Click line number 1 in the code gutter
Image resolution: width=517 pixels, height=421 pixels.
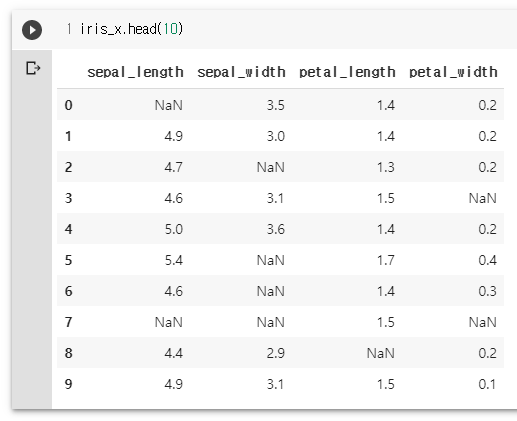pos(69,29)
